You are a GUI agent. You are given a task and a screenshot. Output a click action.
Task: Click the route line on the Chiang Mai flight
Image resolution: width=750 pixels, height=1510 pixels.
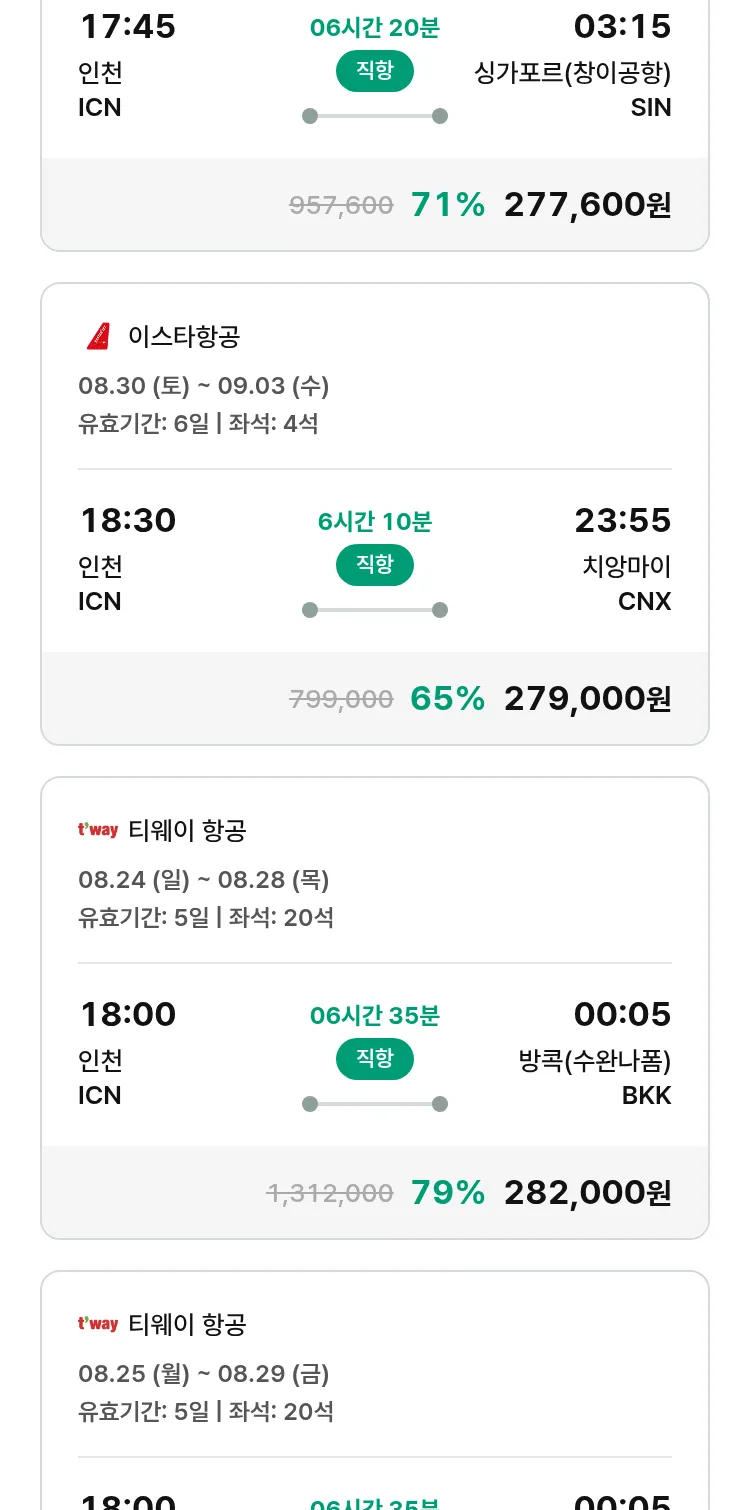[375, 610]
